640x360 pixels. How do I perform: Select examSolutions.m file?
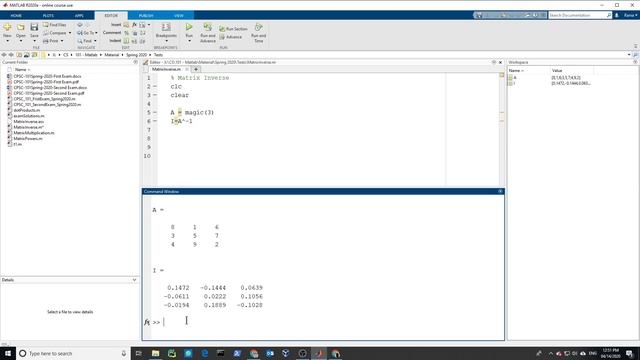coord(29,116)
